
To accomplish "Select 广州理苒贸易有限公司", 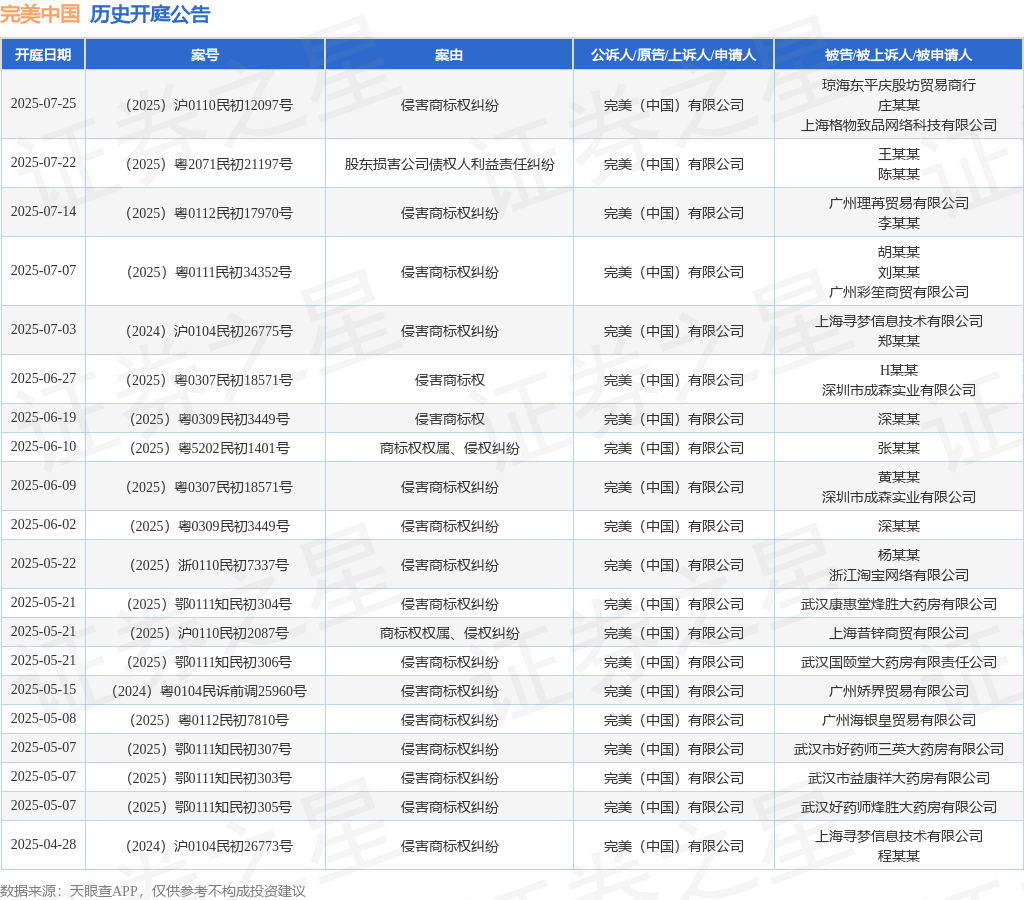I will (x=899, y=203).
